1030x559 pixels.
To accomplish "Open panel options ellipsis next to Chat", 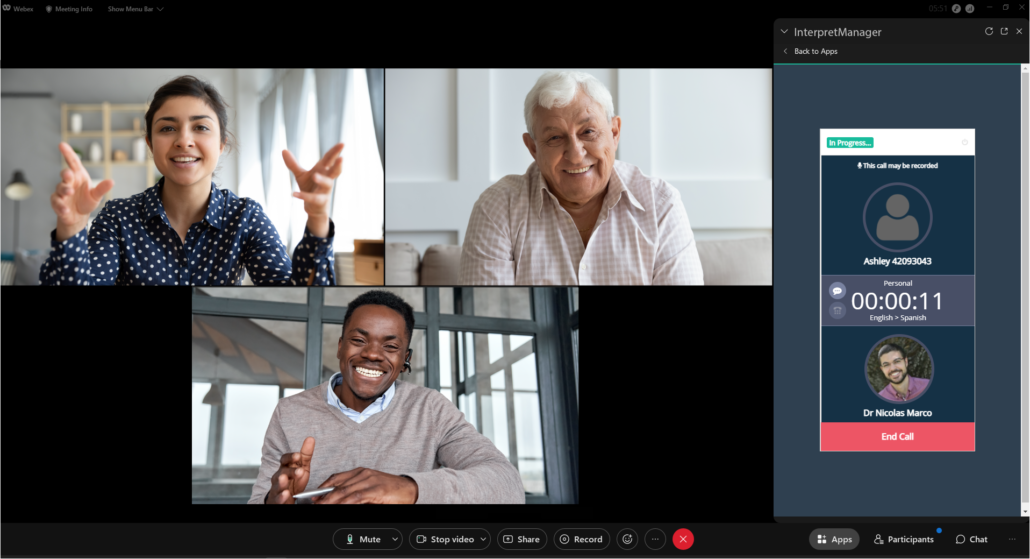I will (x=1013, y=539).
